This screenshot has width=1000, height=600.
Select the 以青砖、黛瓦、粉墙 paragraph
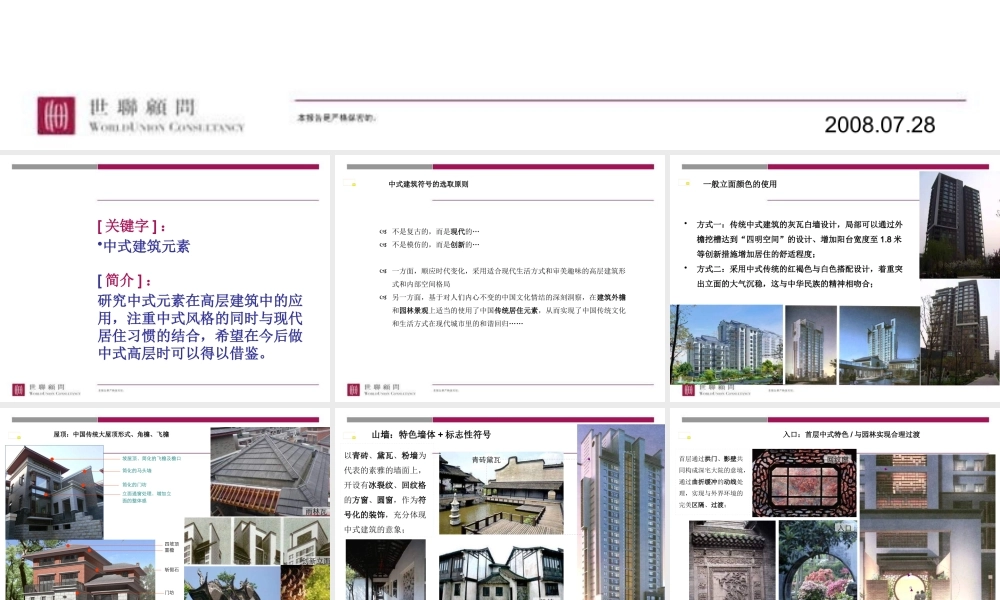[x=385, y=492]
